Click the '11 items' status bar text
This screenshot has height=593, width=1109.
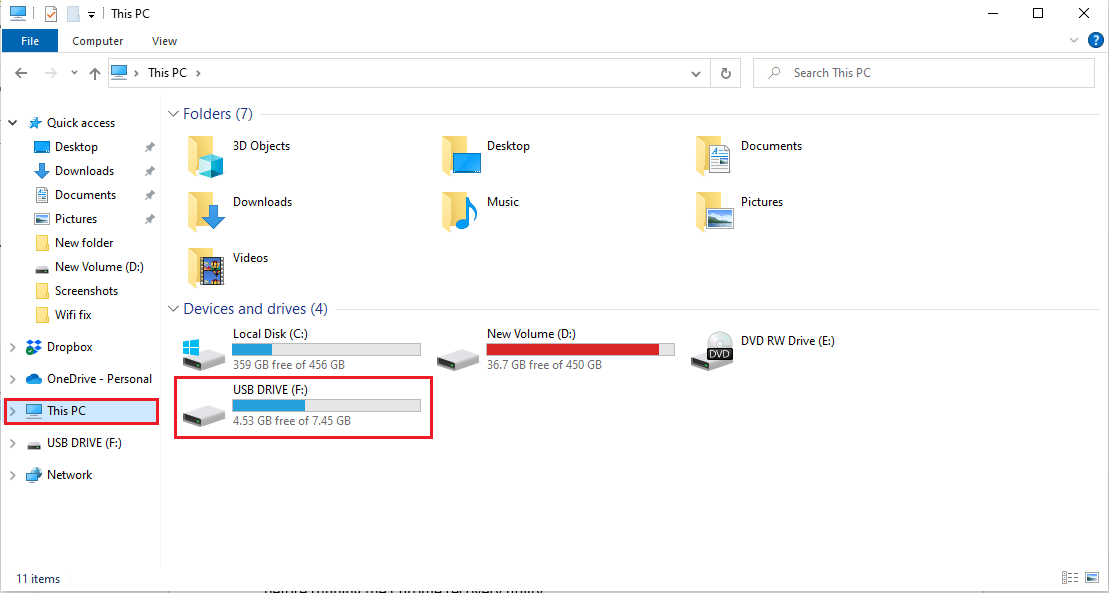pyautogui.click(x=38, y=579)
